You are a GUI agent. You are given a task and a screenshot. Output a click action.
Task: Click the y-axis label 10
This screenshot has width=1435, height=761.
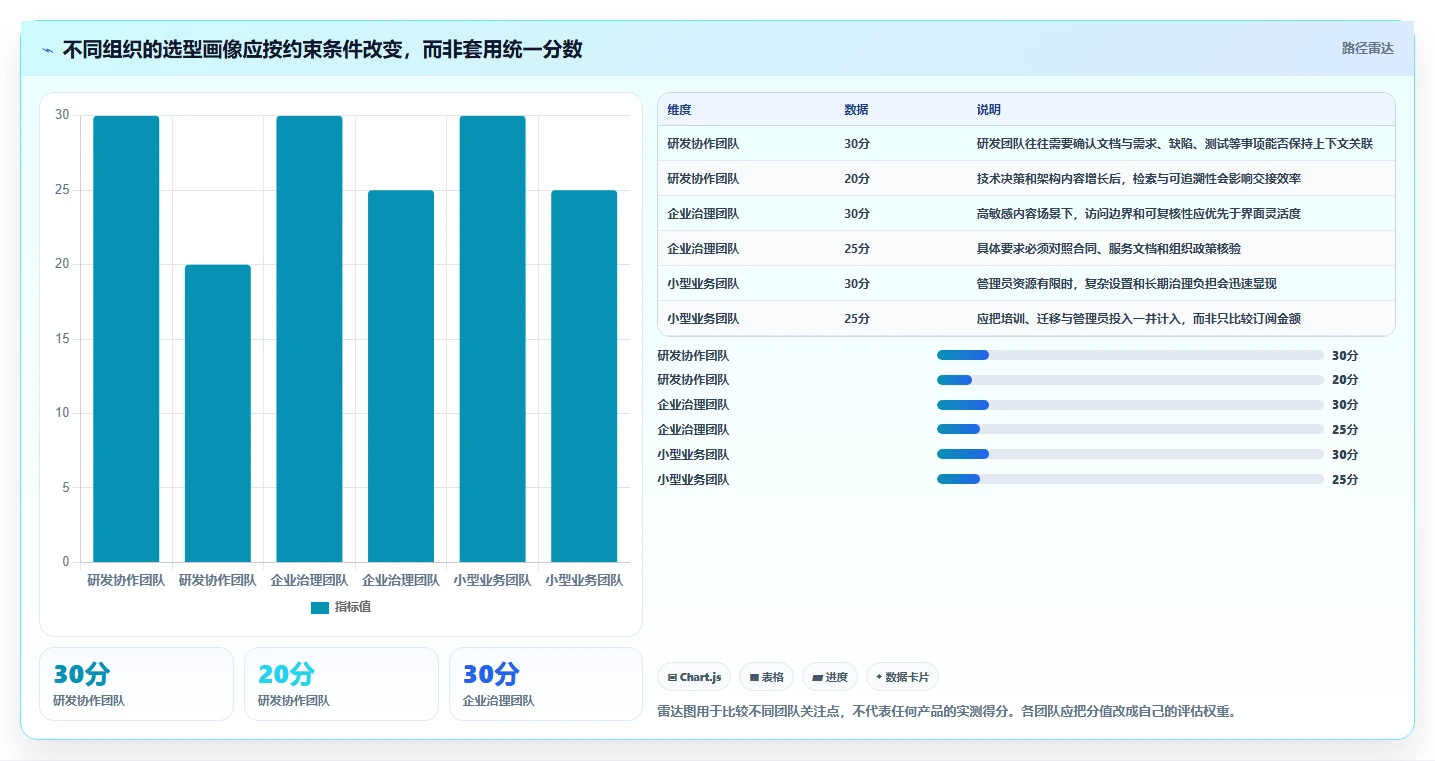tap(62, 413)
